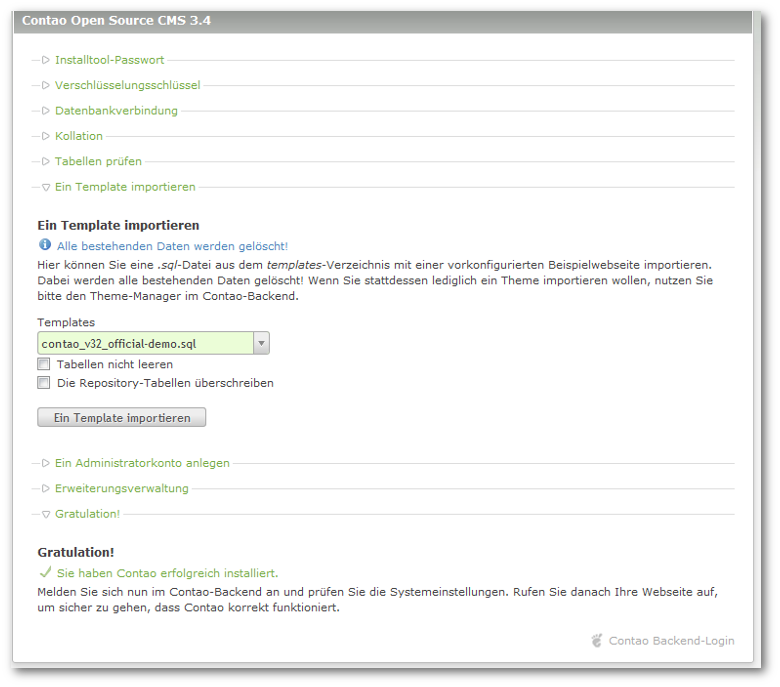Expand the Datenbankverbindung section triangle

tap(46, 111)
